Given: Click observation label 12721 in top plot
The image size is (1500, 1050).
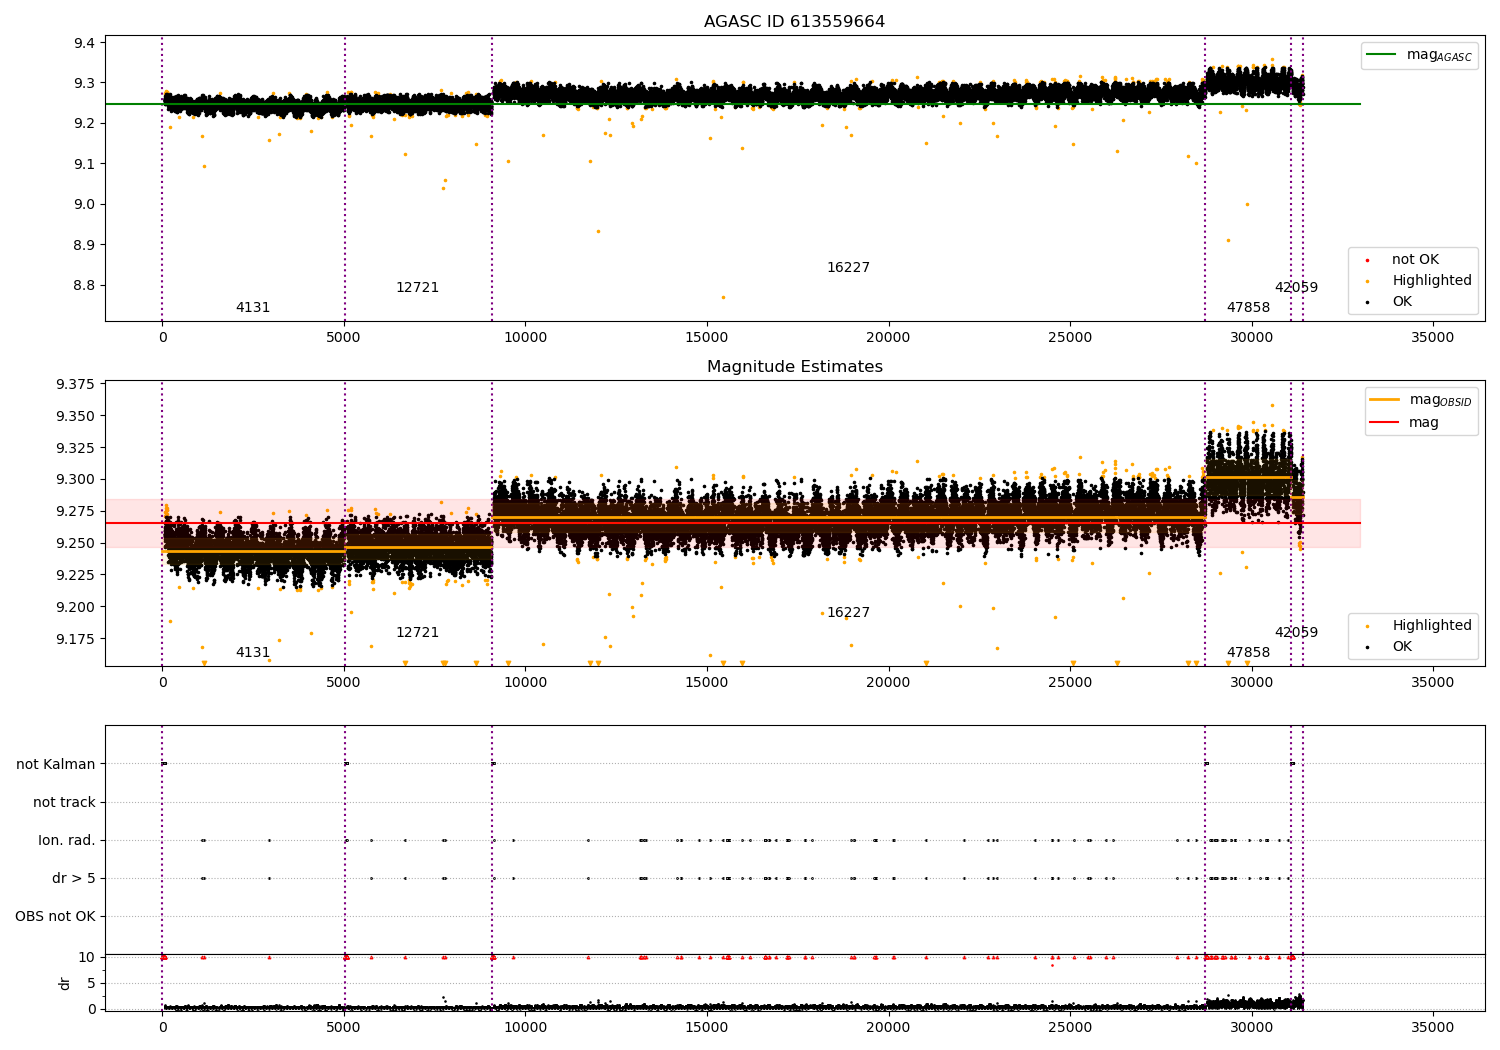Looking at the screenshot, I should pyautogui.click(x=417, y=288).
